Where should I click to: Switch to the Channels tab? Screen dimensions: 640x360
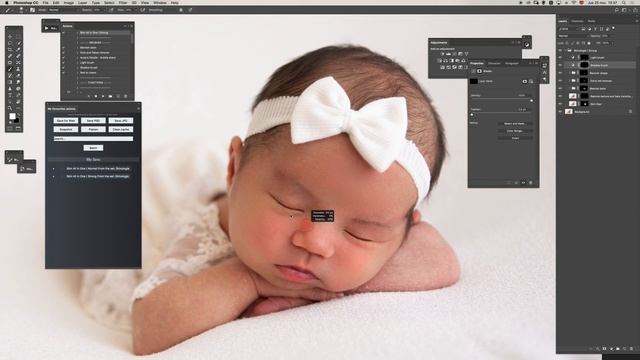pyautogui.click(x=578, y=21)
